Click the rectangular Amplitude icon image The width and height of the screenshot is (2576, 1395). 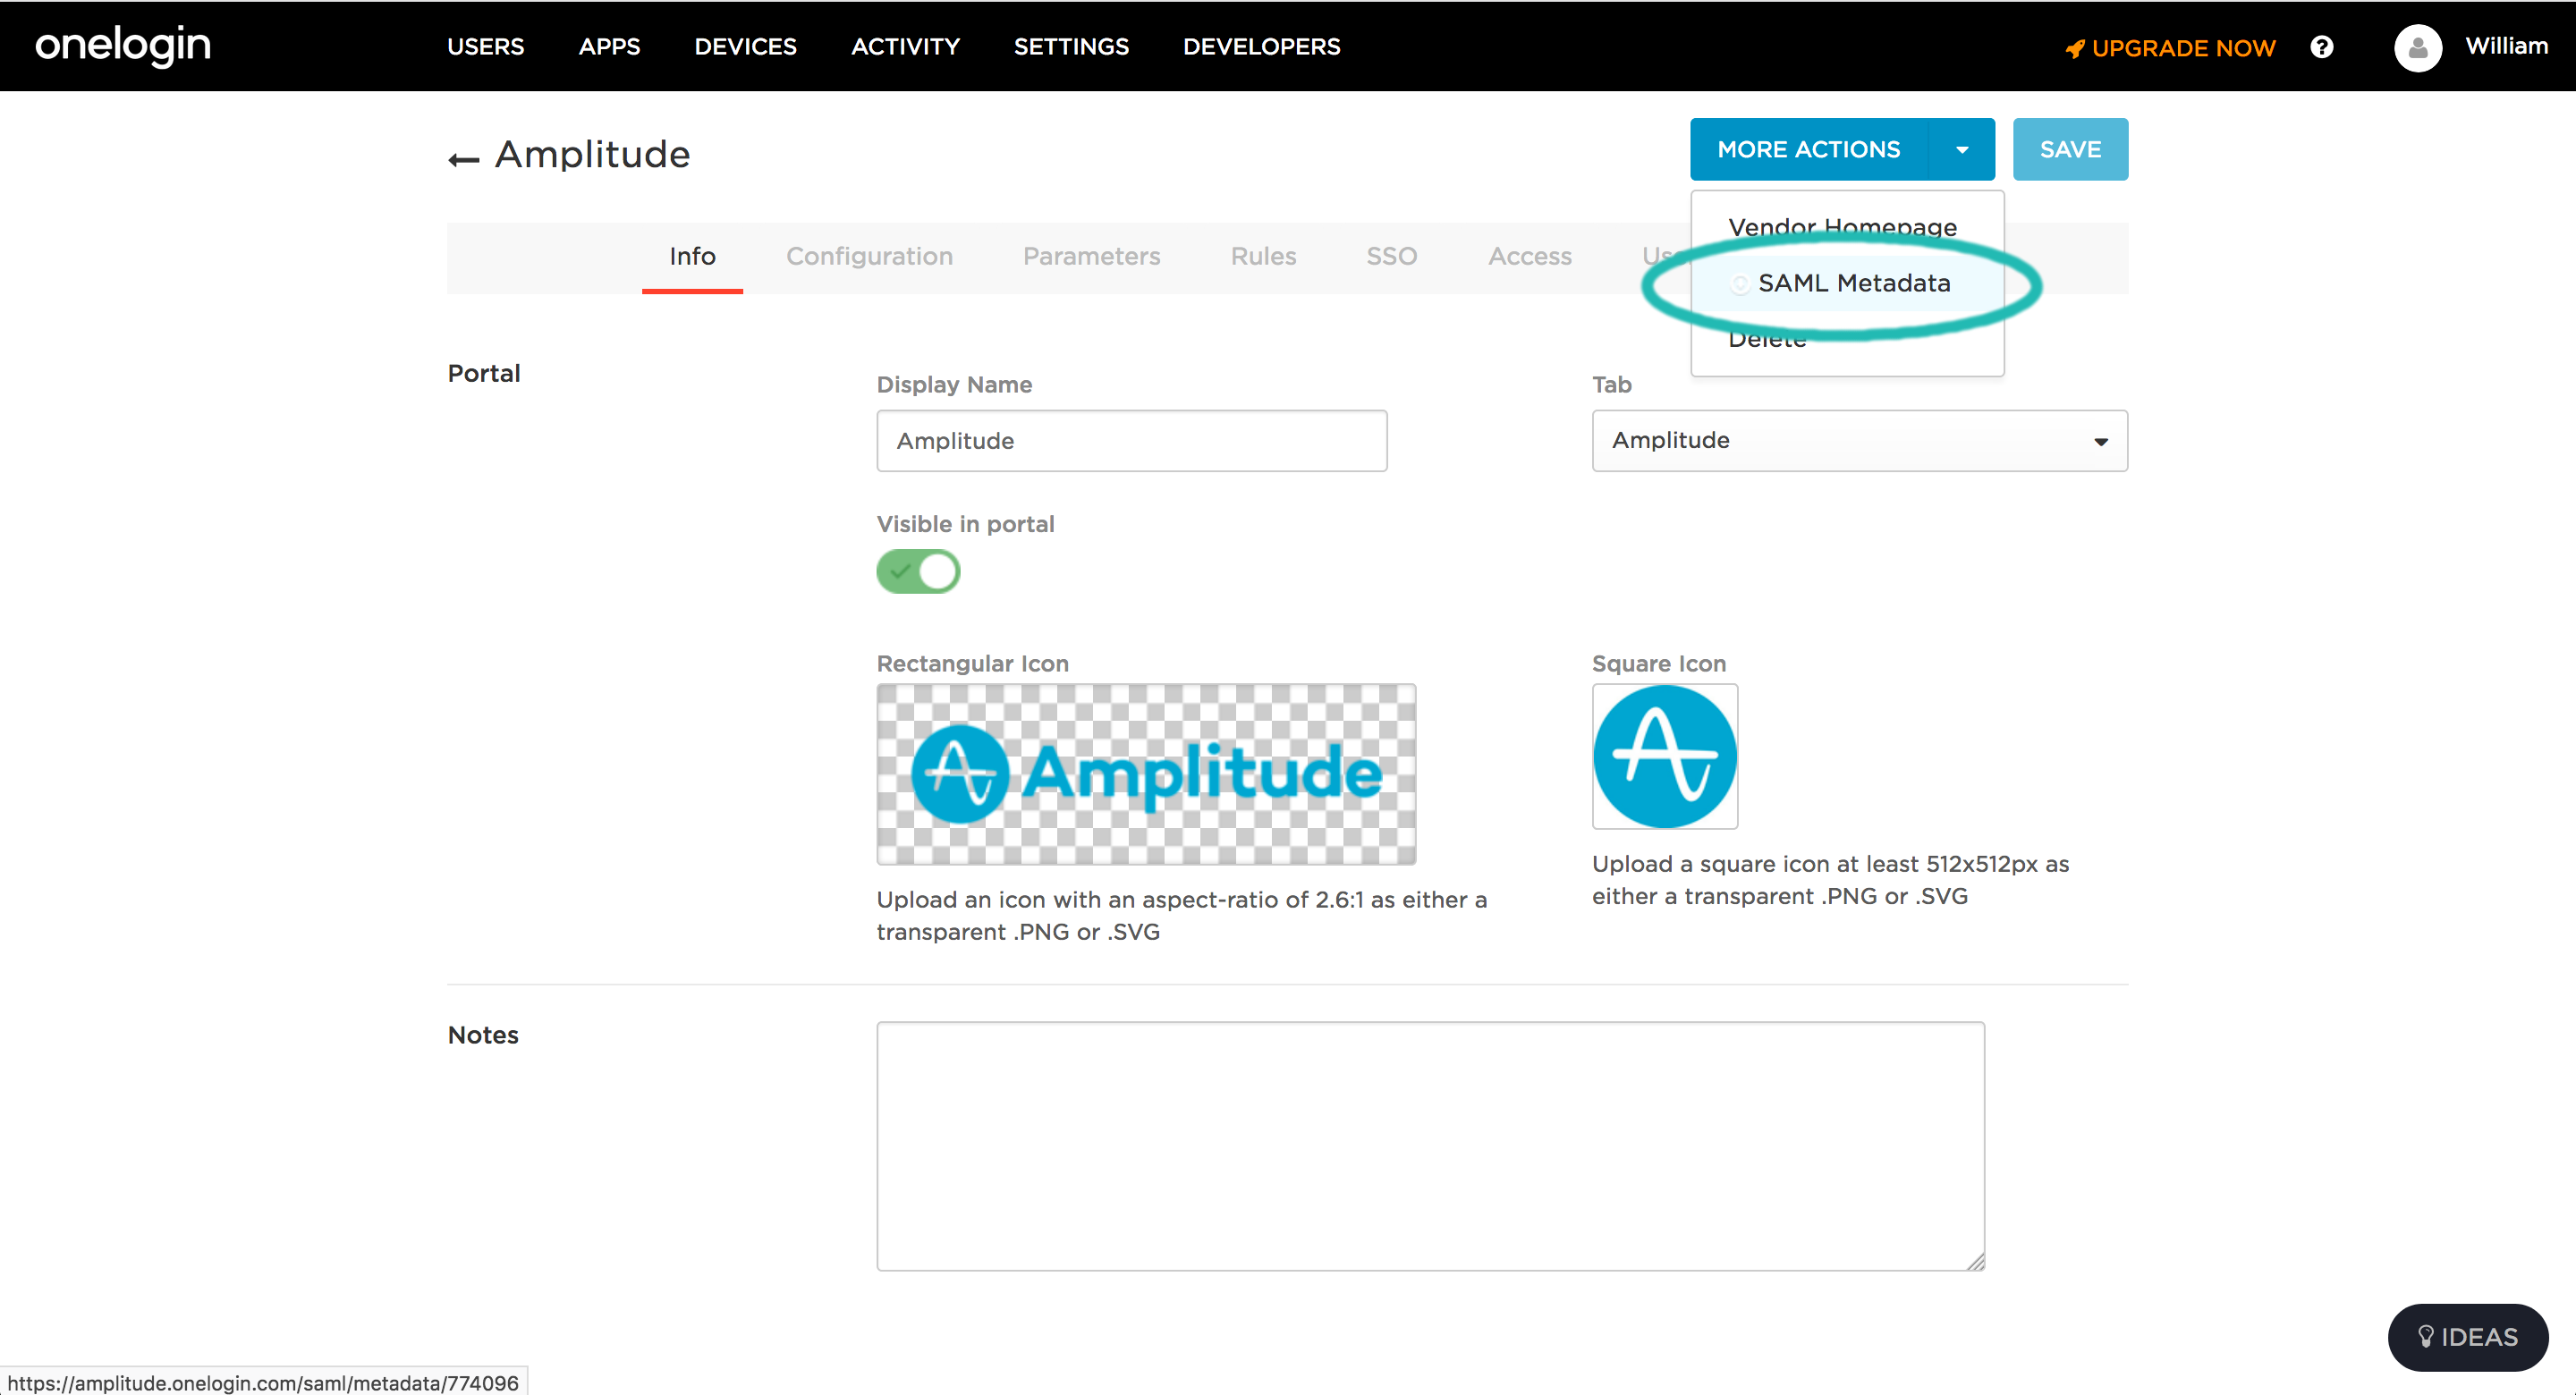(1145, 774)
